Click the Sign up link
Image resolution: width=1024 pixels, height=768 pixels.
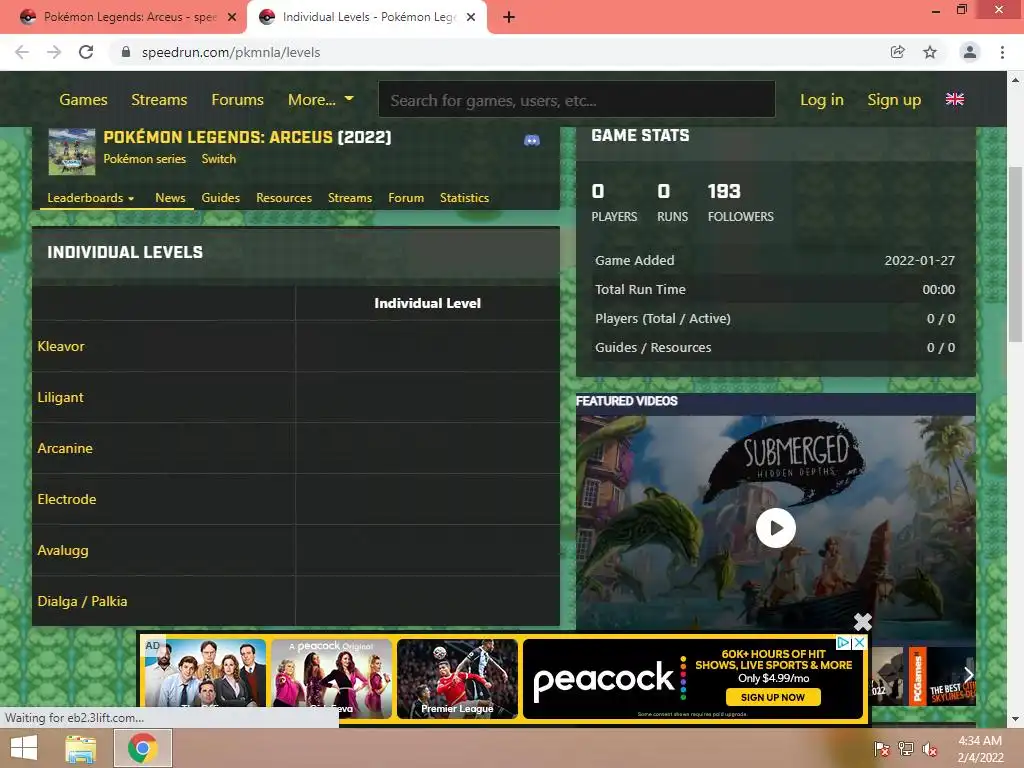(x=894, y=100)
